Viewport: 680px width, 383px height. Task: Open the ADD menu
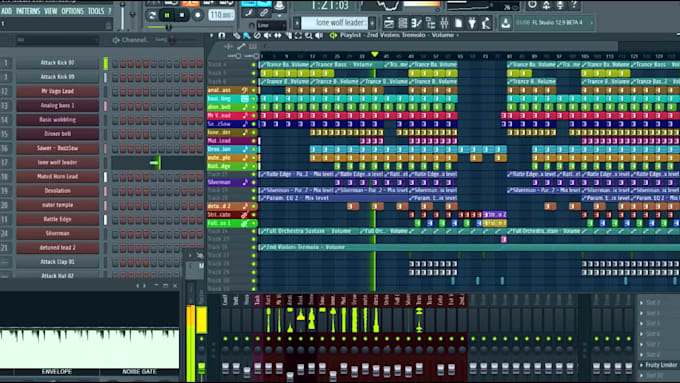(x=7, y=11)
